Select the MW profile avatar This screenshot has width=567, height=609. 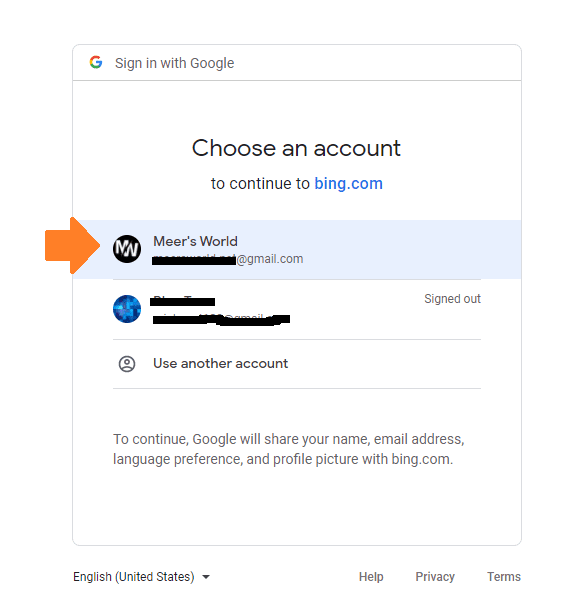pyautogui.click(x=127, y=249)
